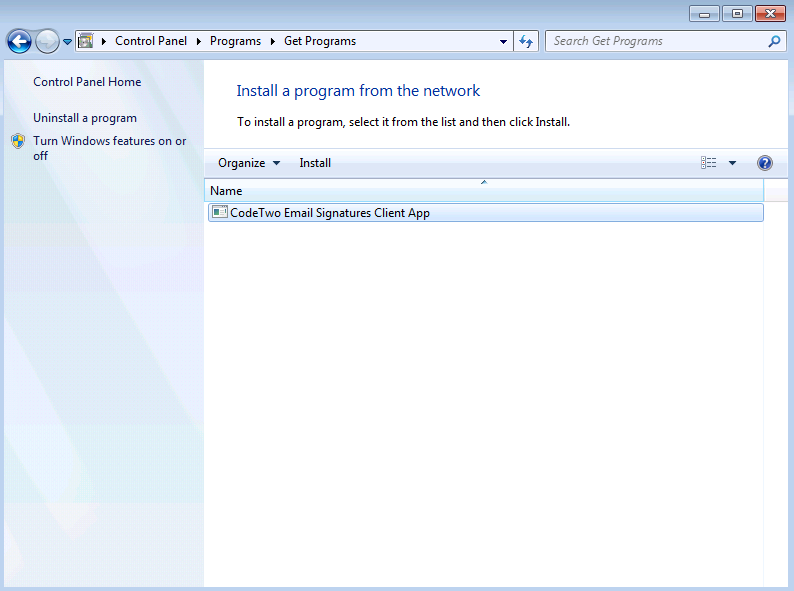
Task: Change the view with the view icon
Action: click(x=708, y=163)
